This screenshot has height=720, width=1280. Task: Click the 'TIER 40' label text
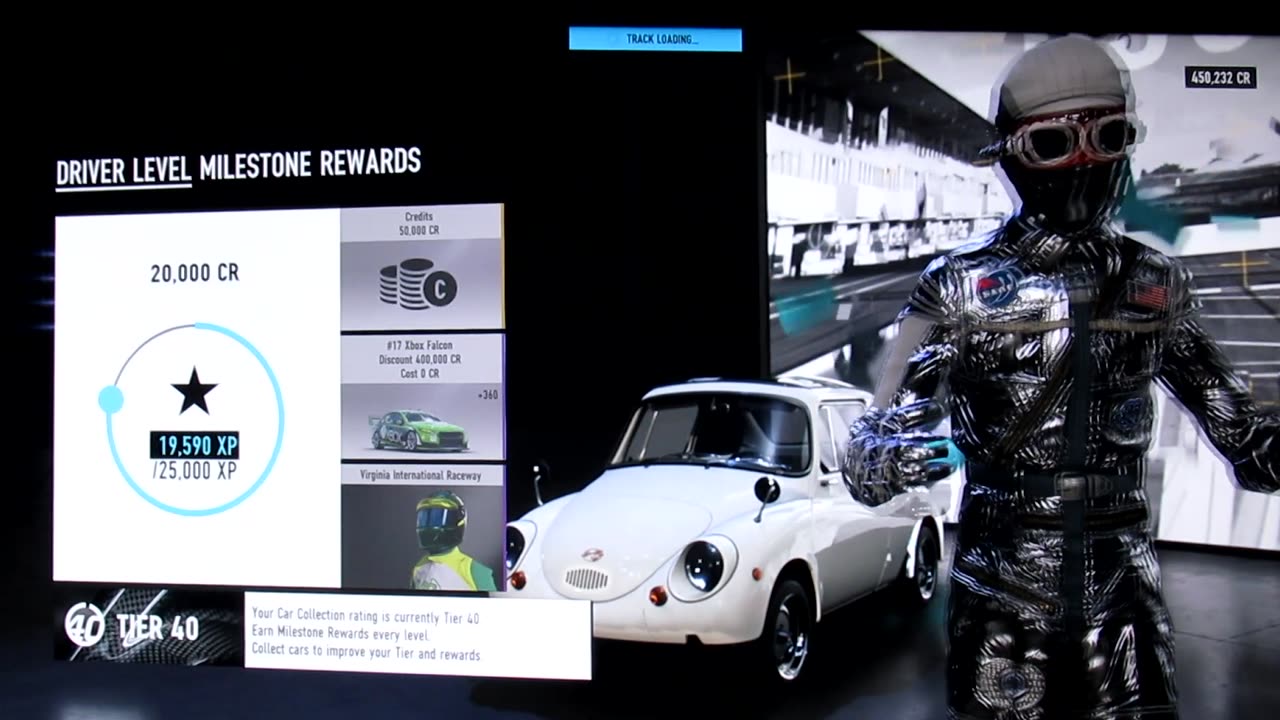[x=157, y=628]
